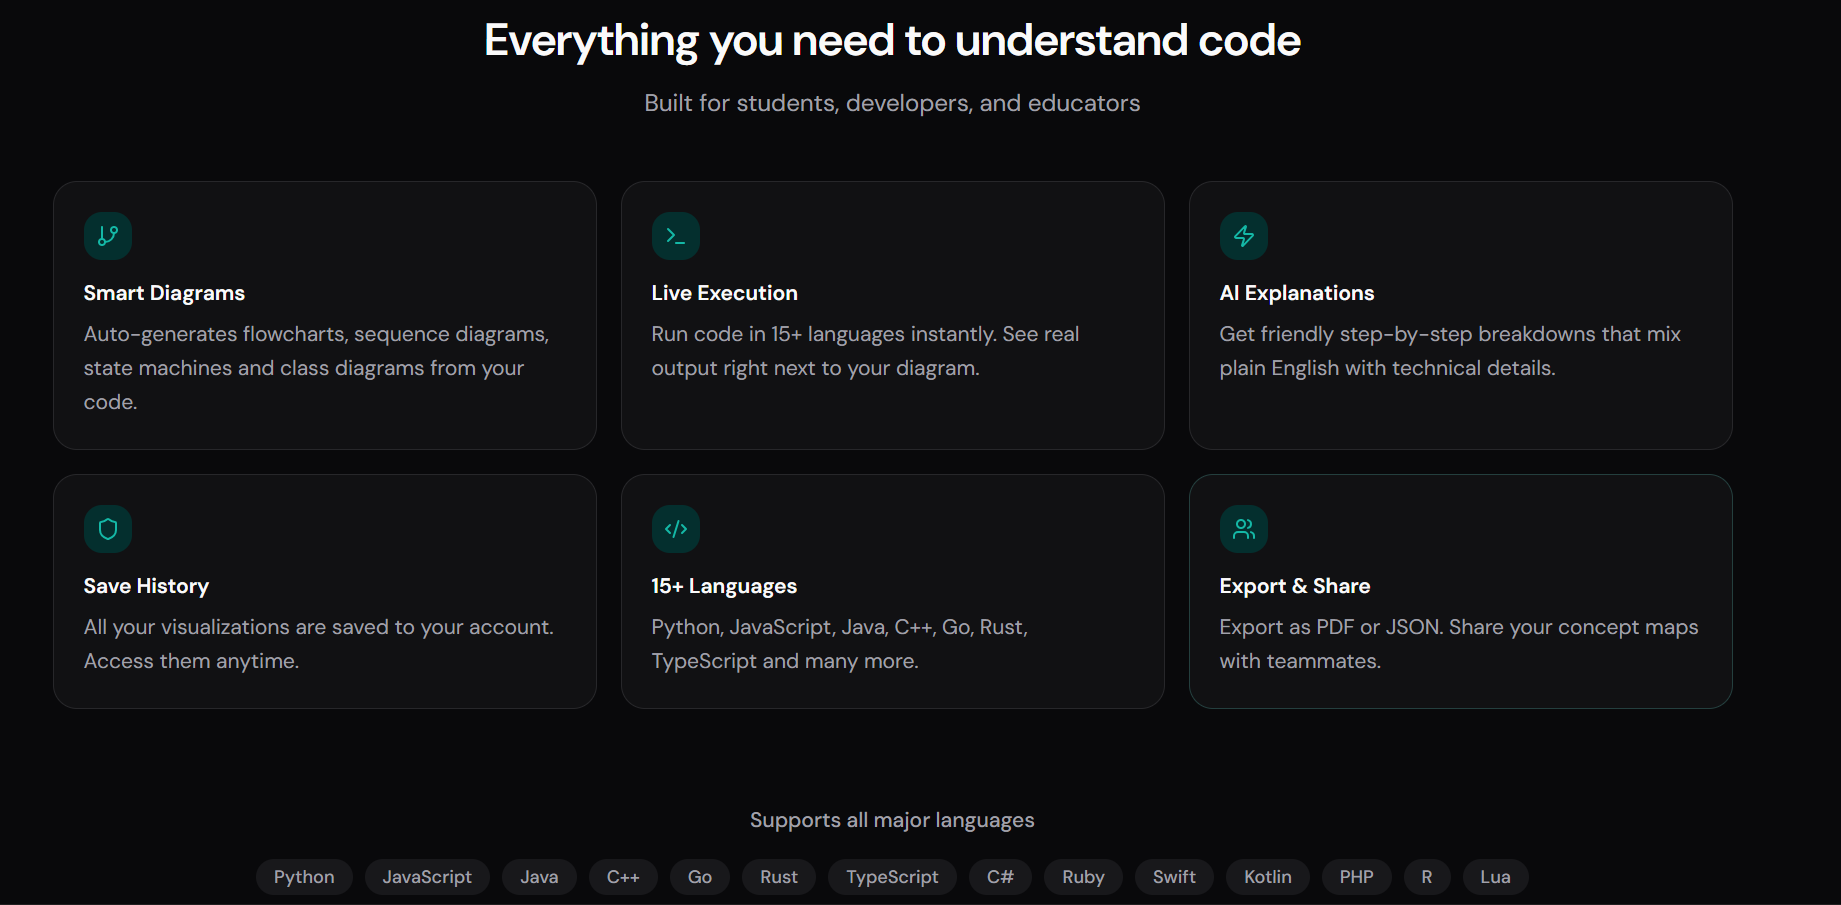Click the 'Supports all major languages' label

[x=892, y=820]
